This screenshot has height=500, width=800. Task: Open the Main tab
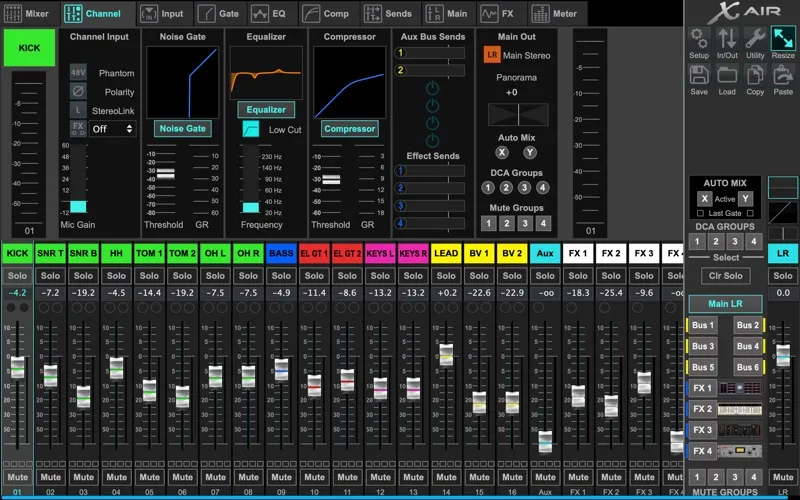[447, 14]
